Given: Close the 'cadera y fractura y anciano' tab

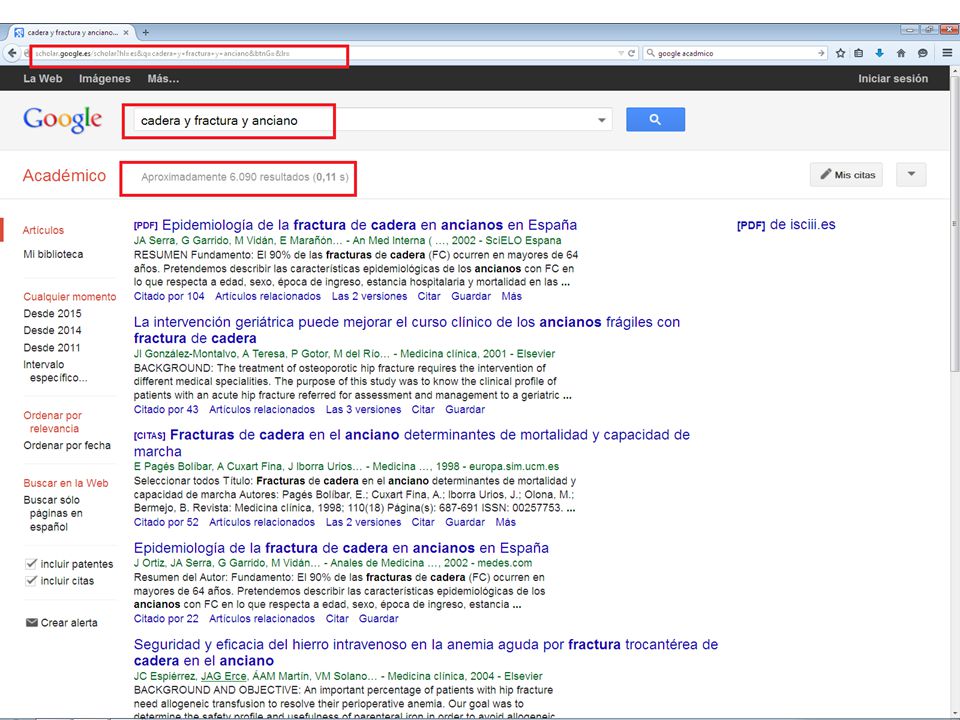Looking at the screenshot, I should [126, 32].
